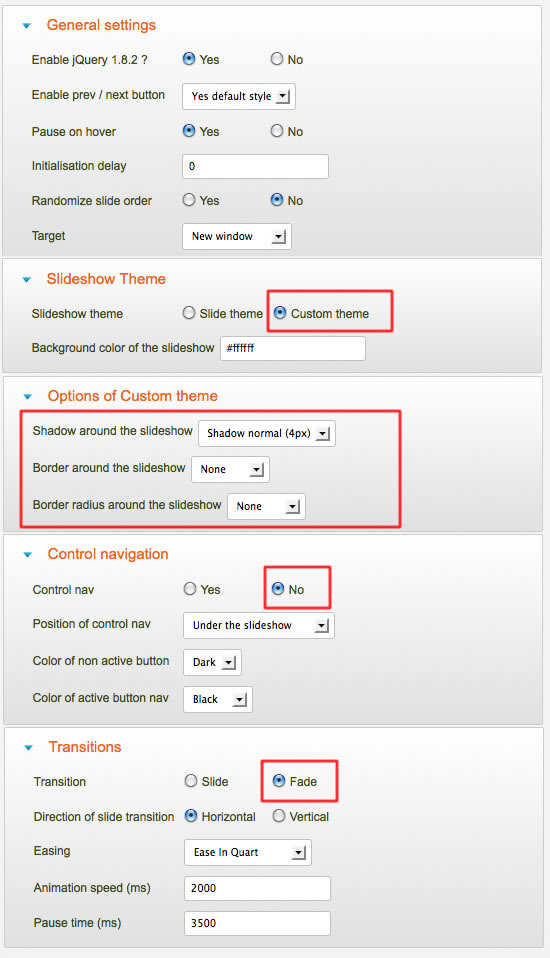Open Shadow around the slideshow dropdown

tap(267, 434)
